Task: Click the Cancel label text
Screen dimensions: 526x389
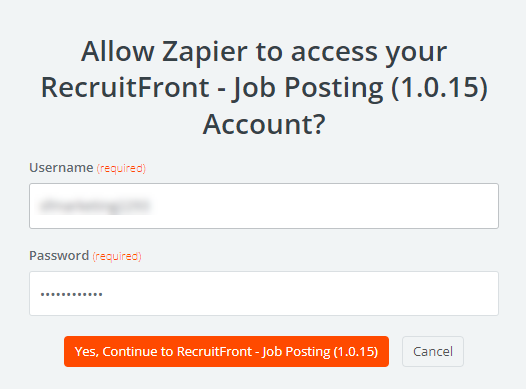Action: tap(433, 351)
